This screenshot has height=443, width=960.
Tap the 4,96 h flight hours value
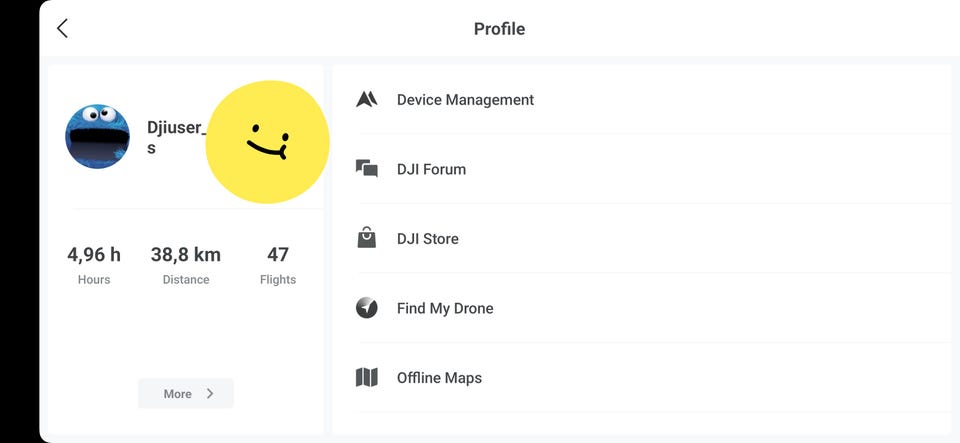(x=94, y=255)
